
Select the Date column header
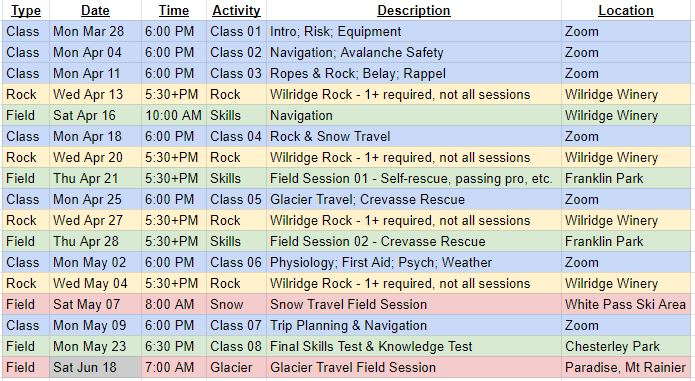point(95,10)
